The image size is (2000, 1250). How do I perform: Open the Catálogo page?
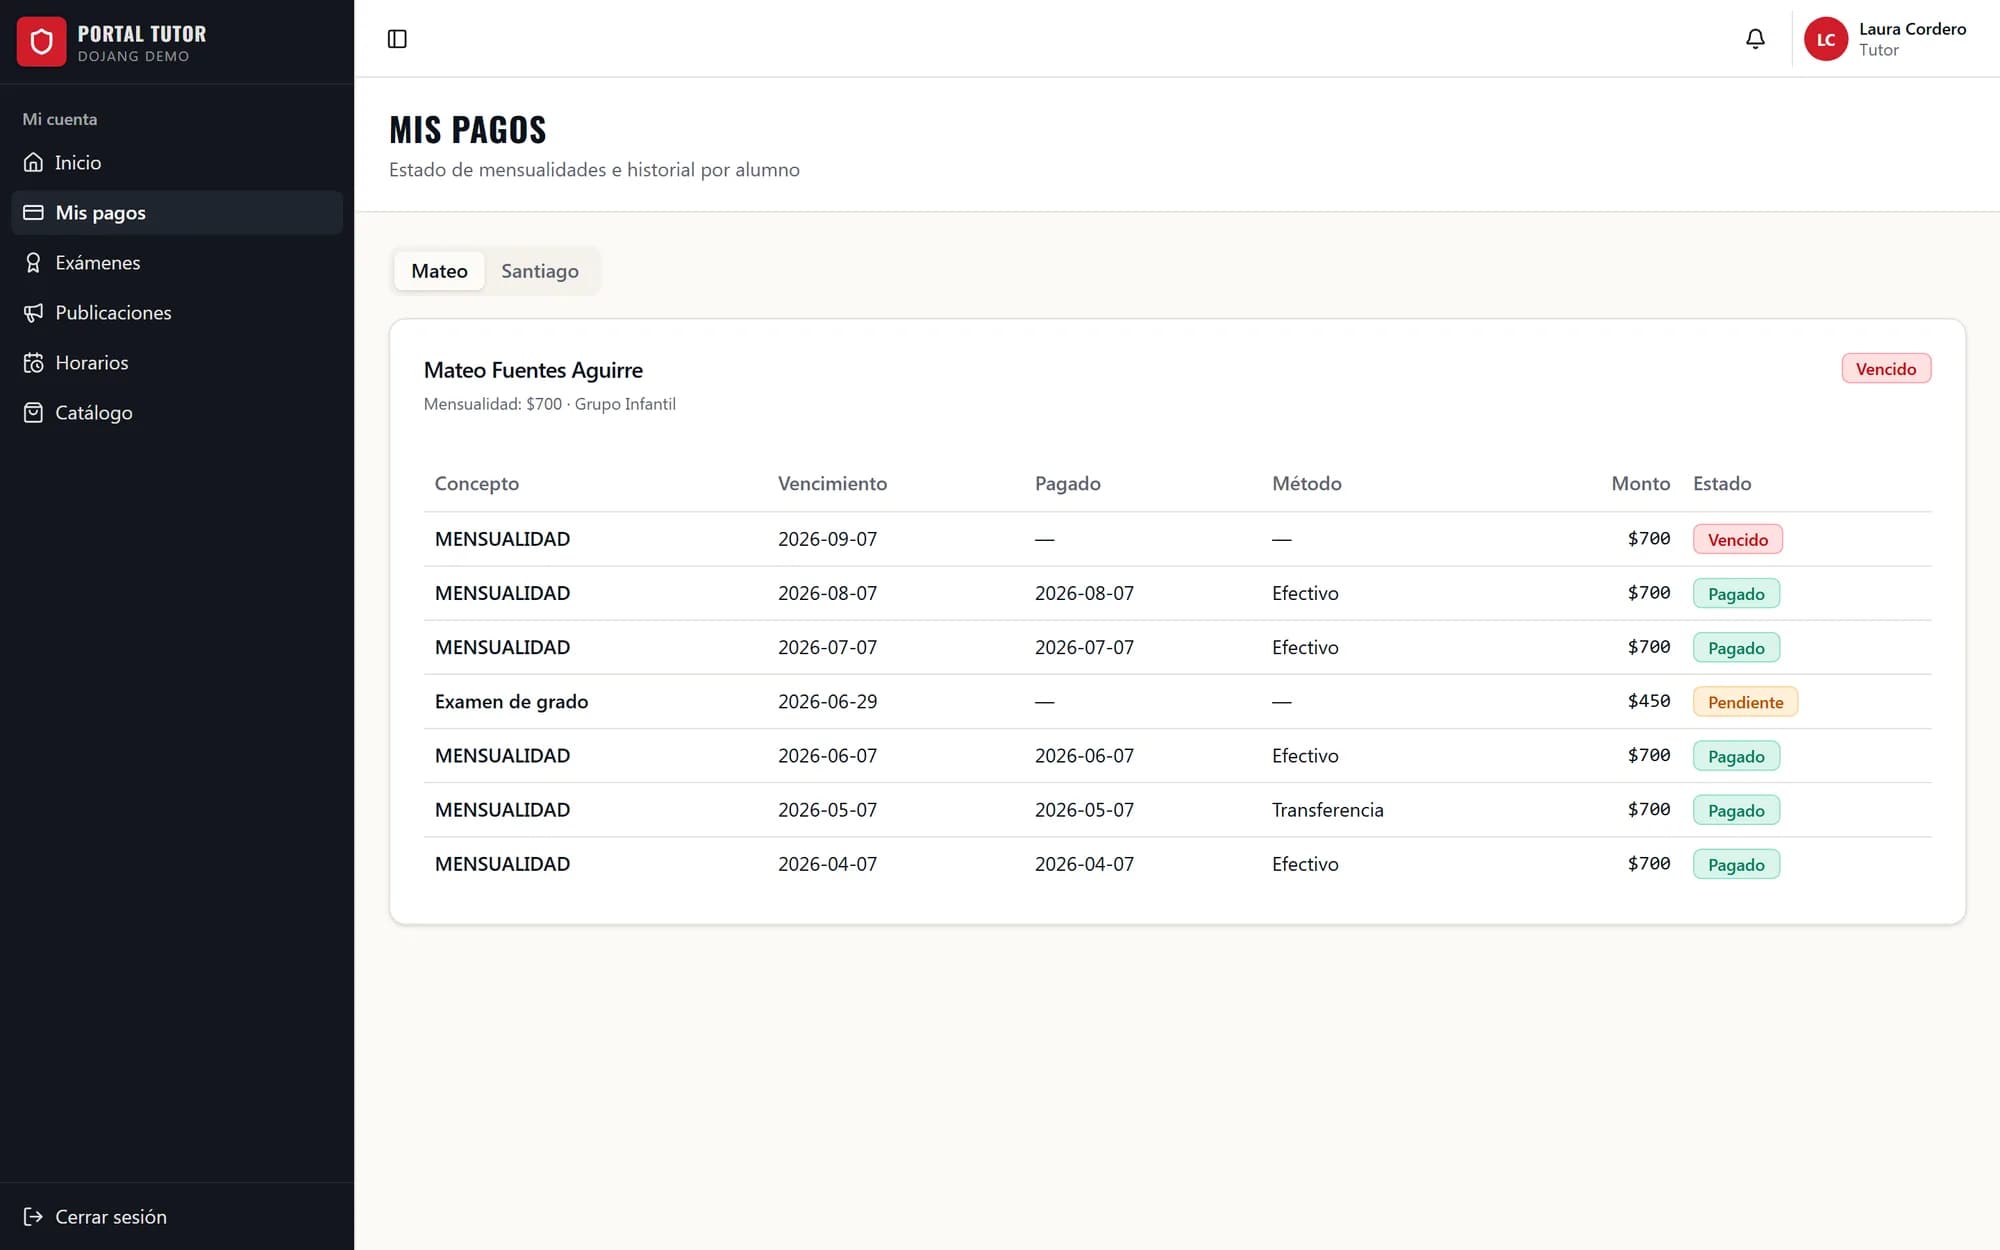(x=177, y=412)
